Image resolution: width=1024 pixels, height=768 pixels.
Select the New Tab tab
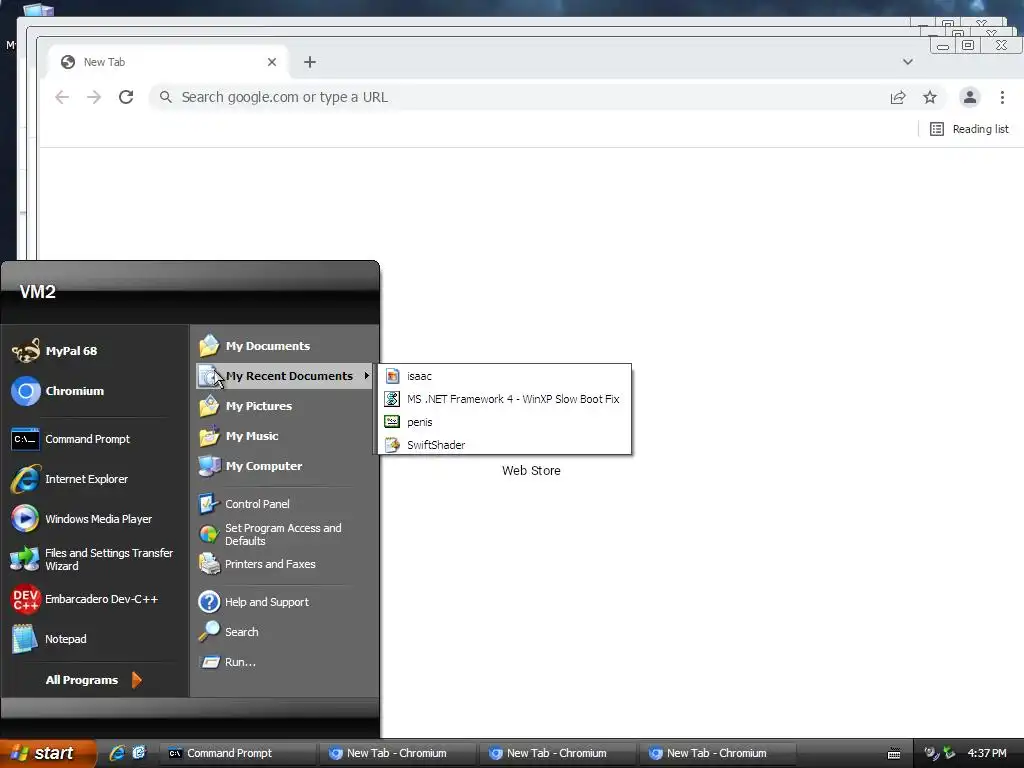(x=168, y=62)
